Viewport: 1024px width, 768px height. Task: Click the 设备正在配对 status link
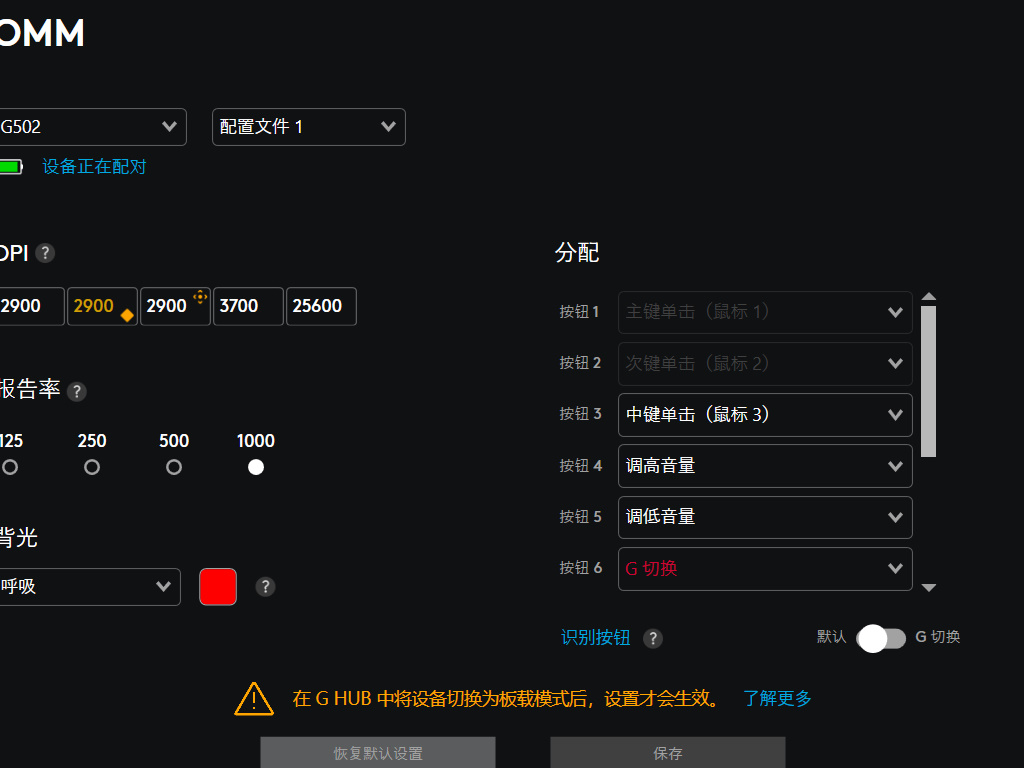click(x=94, y=167)
